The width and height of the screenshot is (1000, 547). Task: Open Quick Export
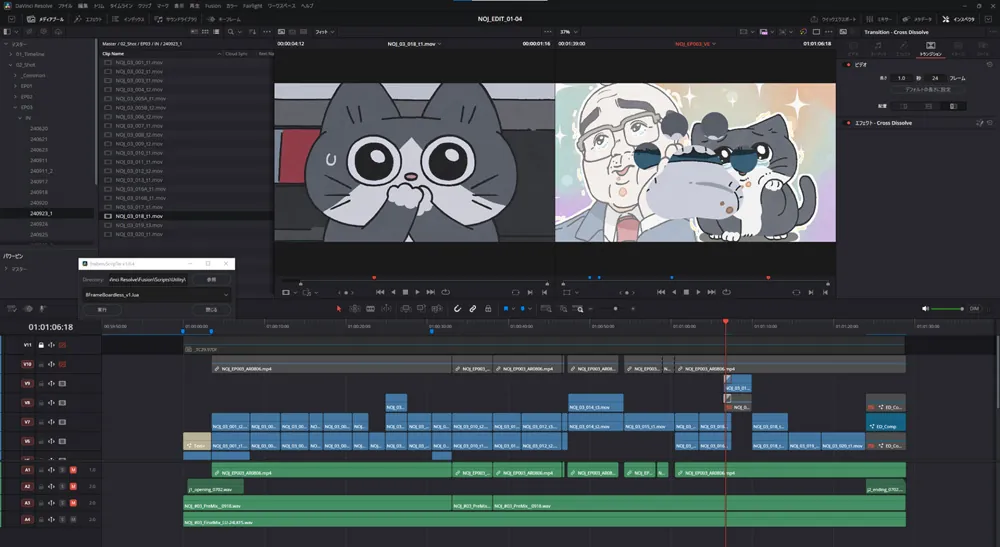(834, 19)
